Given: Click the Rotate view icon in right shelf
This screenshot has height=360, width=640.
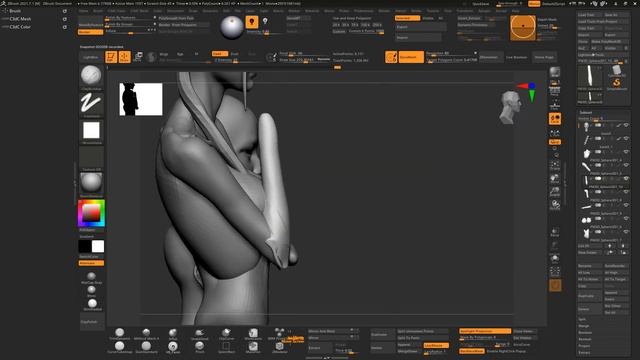Looking at the screenshot, I should [x=555, y=205].
